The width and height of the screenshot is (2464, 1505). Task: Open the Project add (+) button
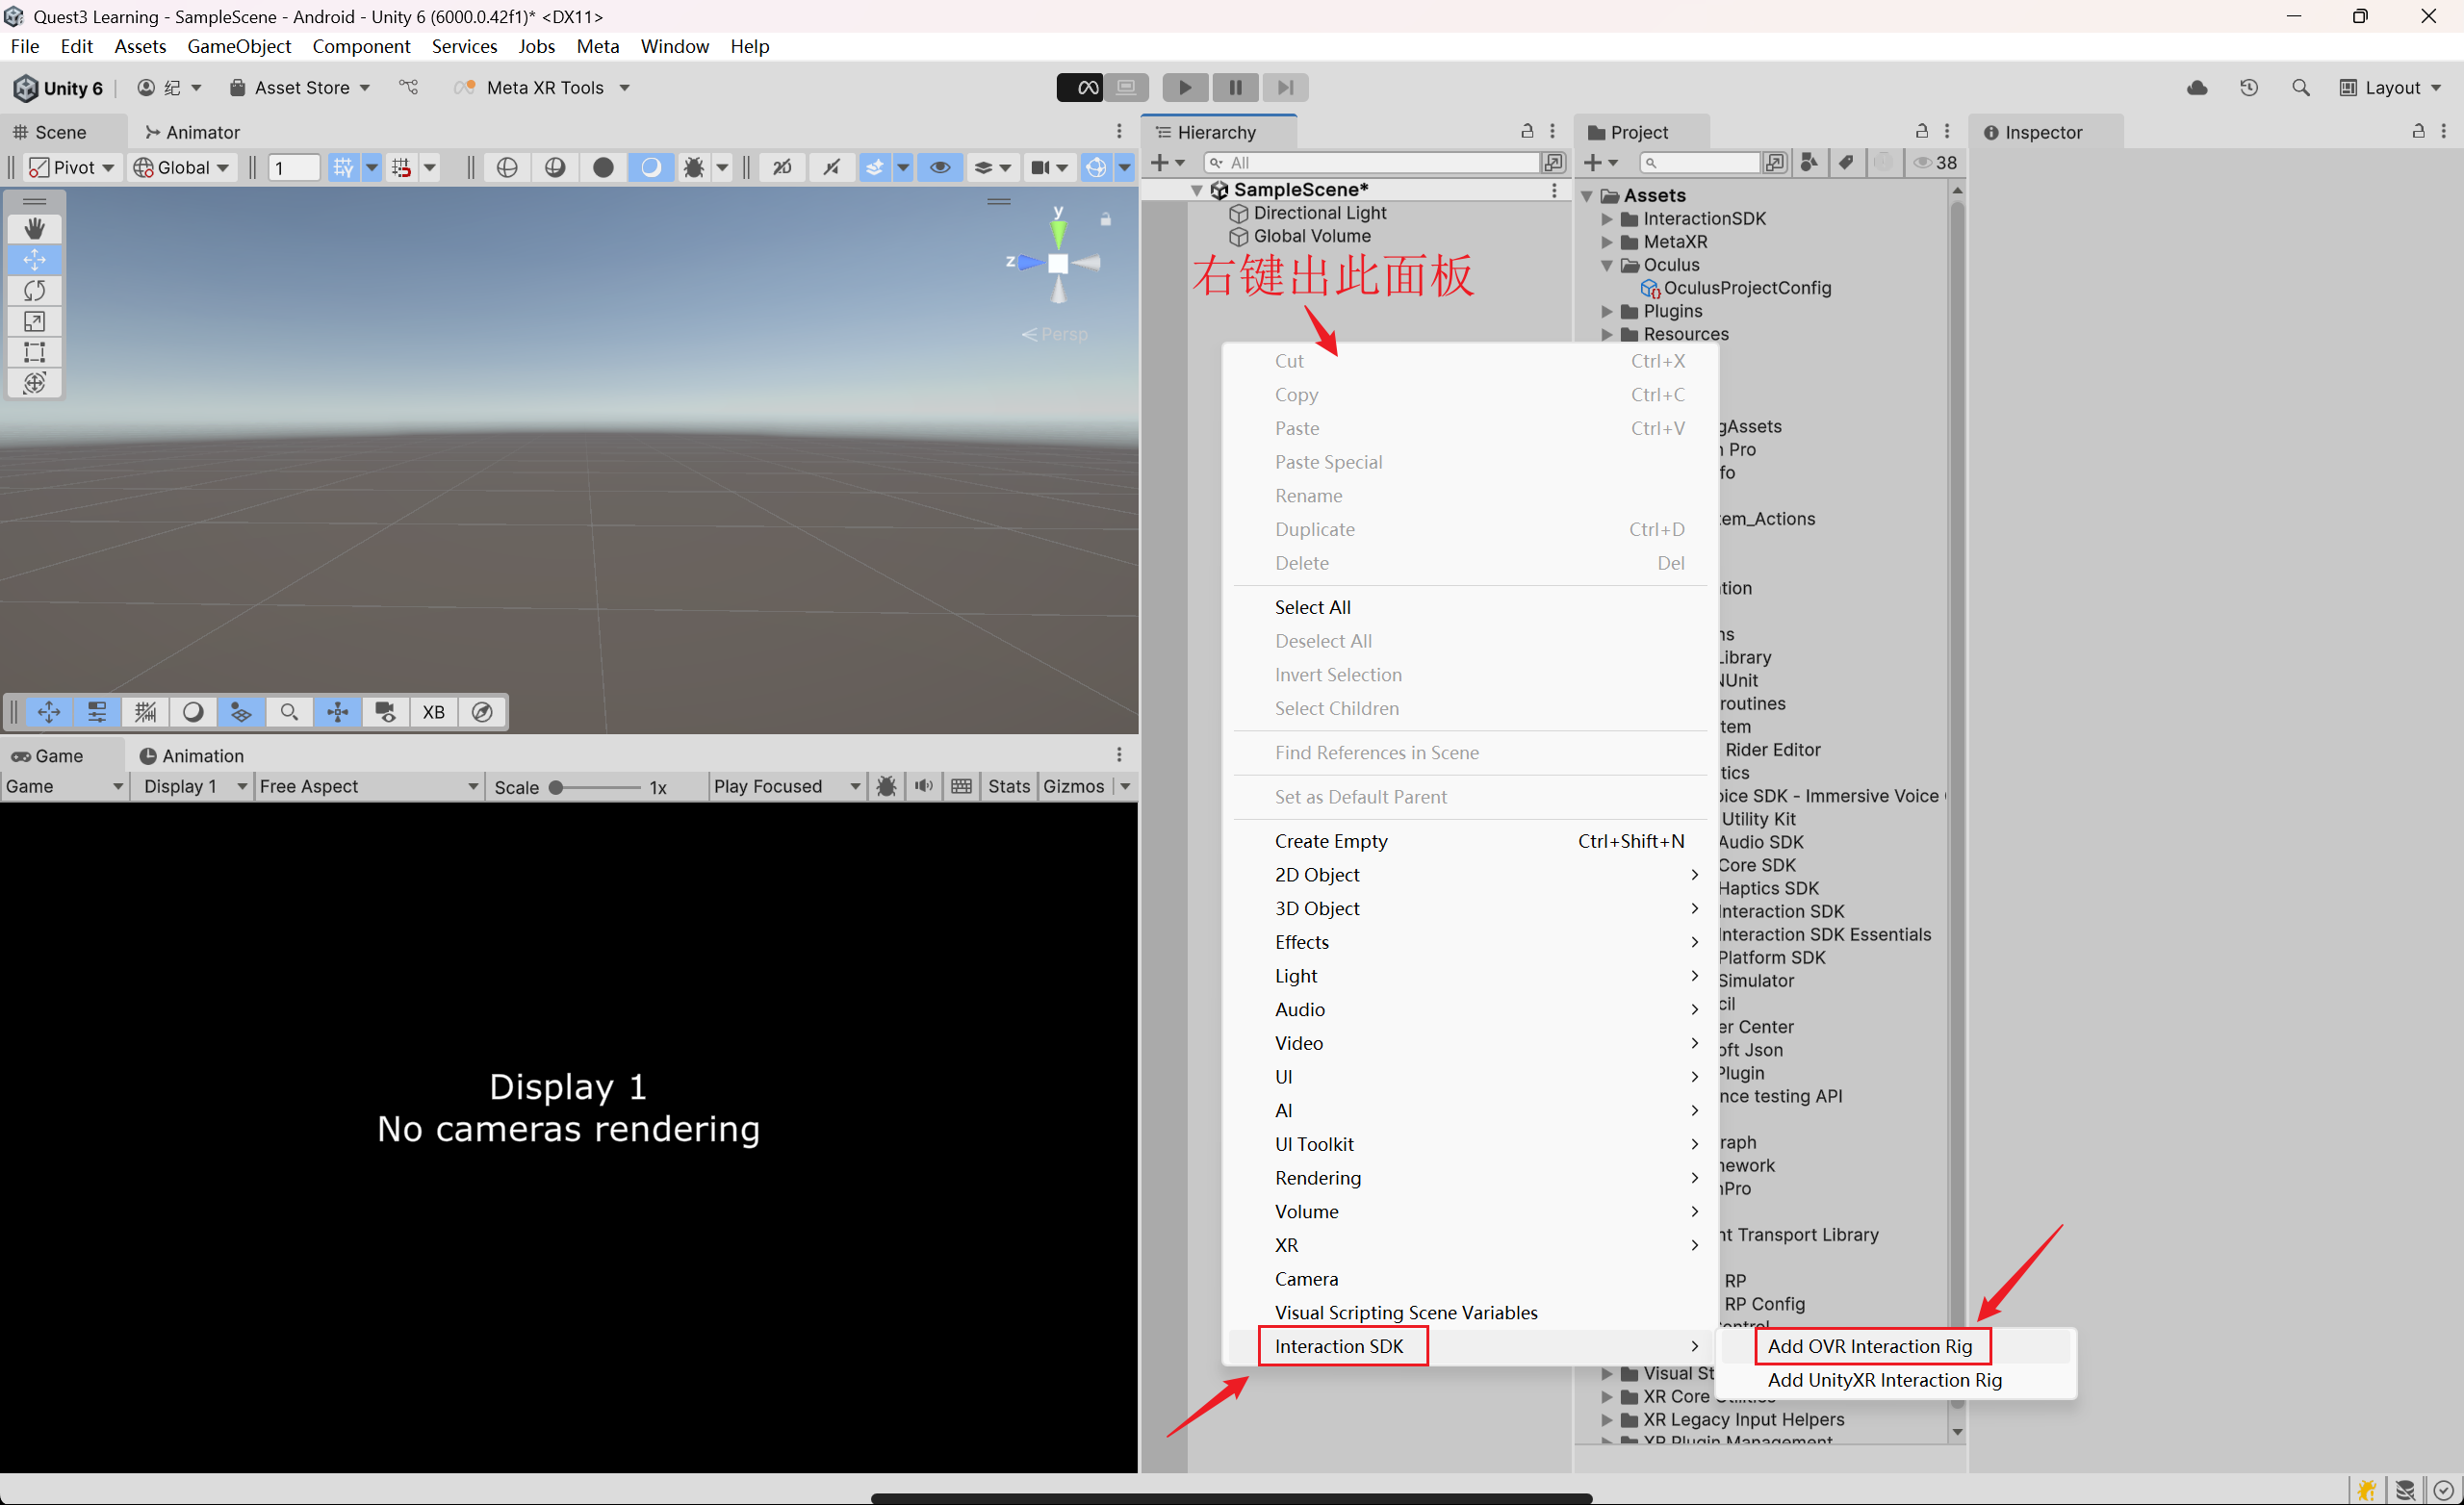coord(1601,163)
